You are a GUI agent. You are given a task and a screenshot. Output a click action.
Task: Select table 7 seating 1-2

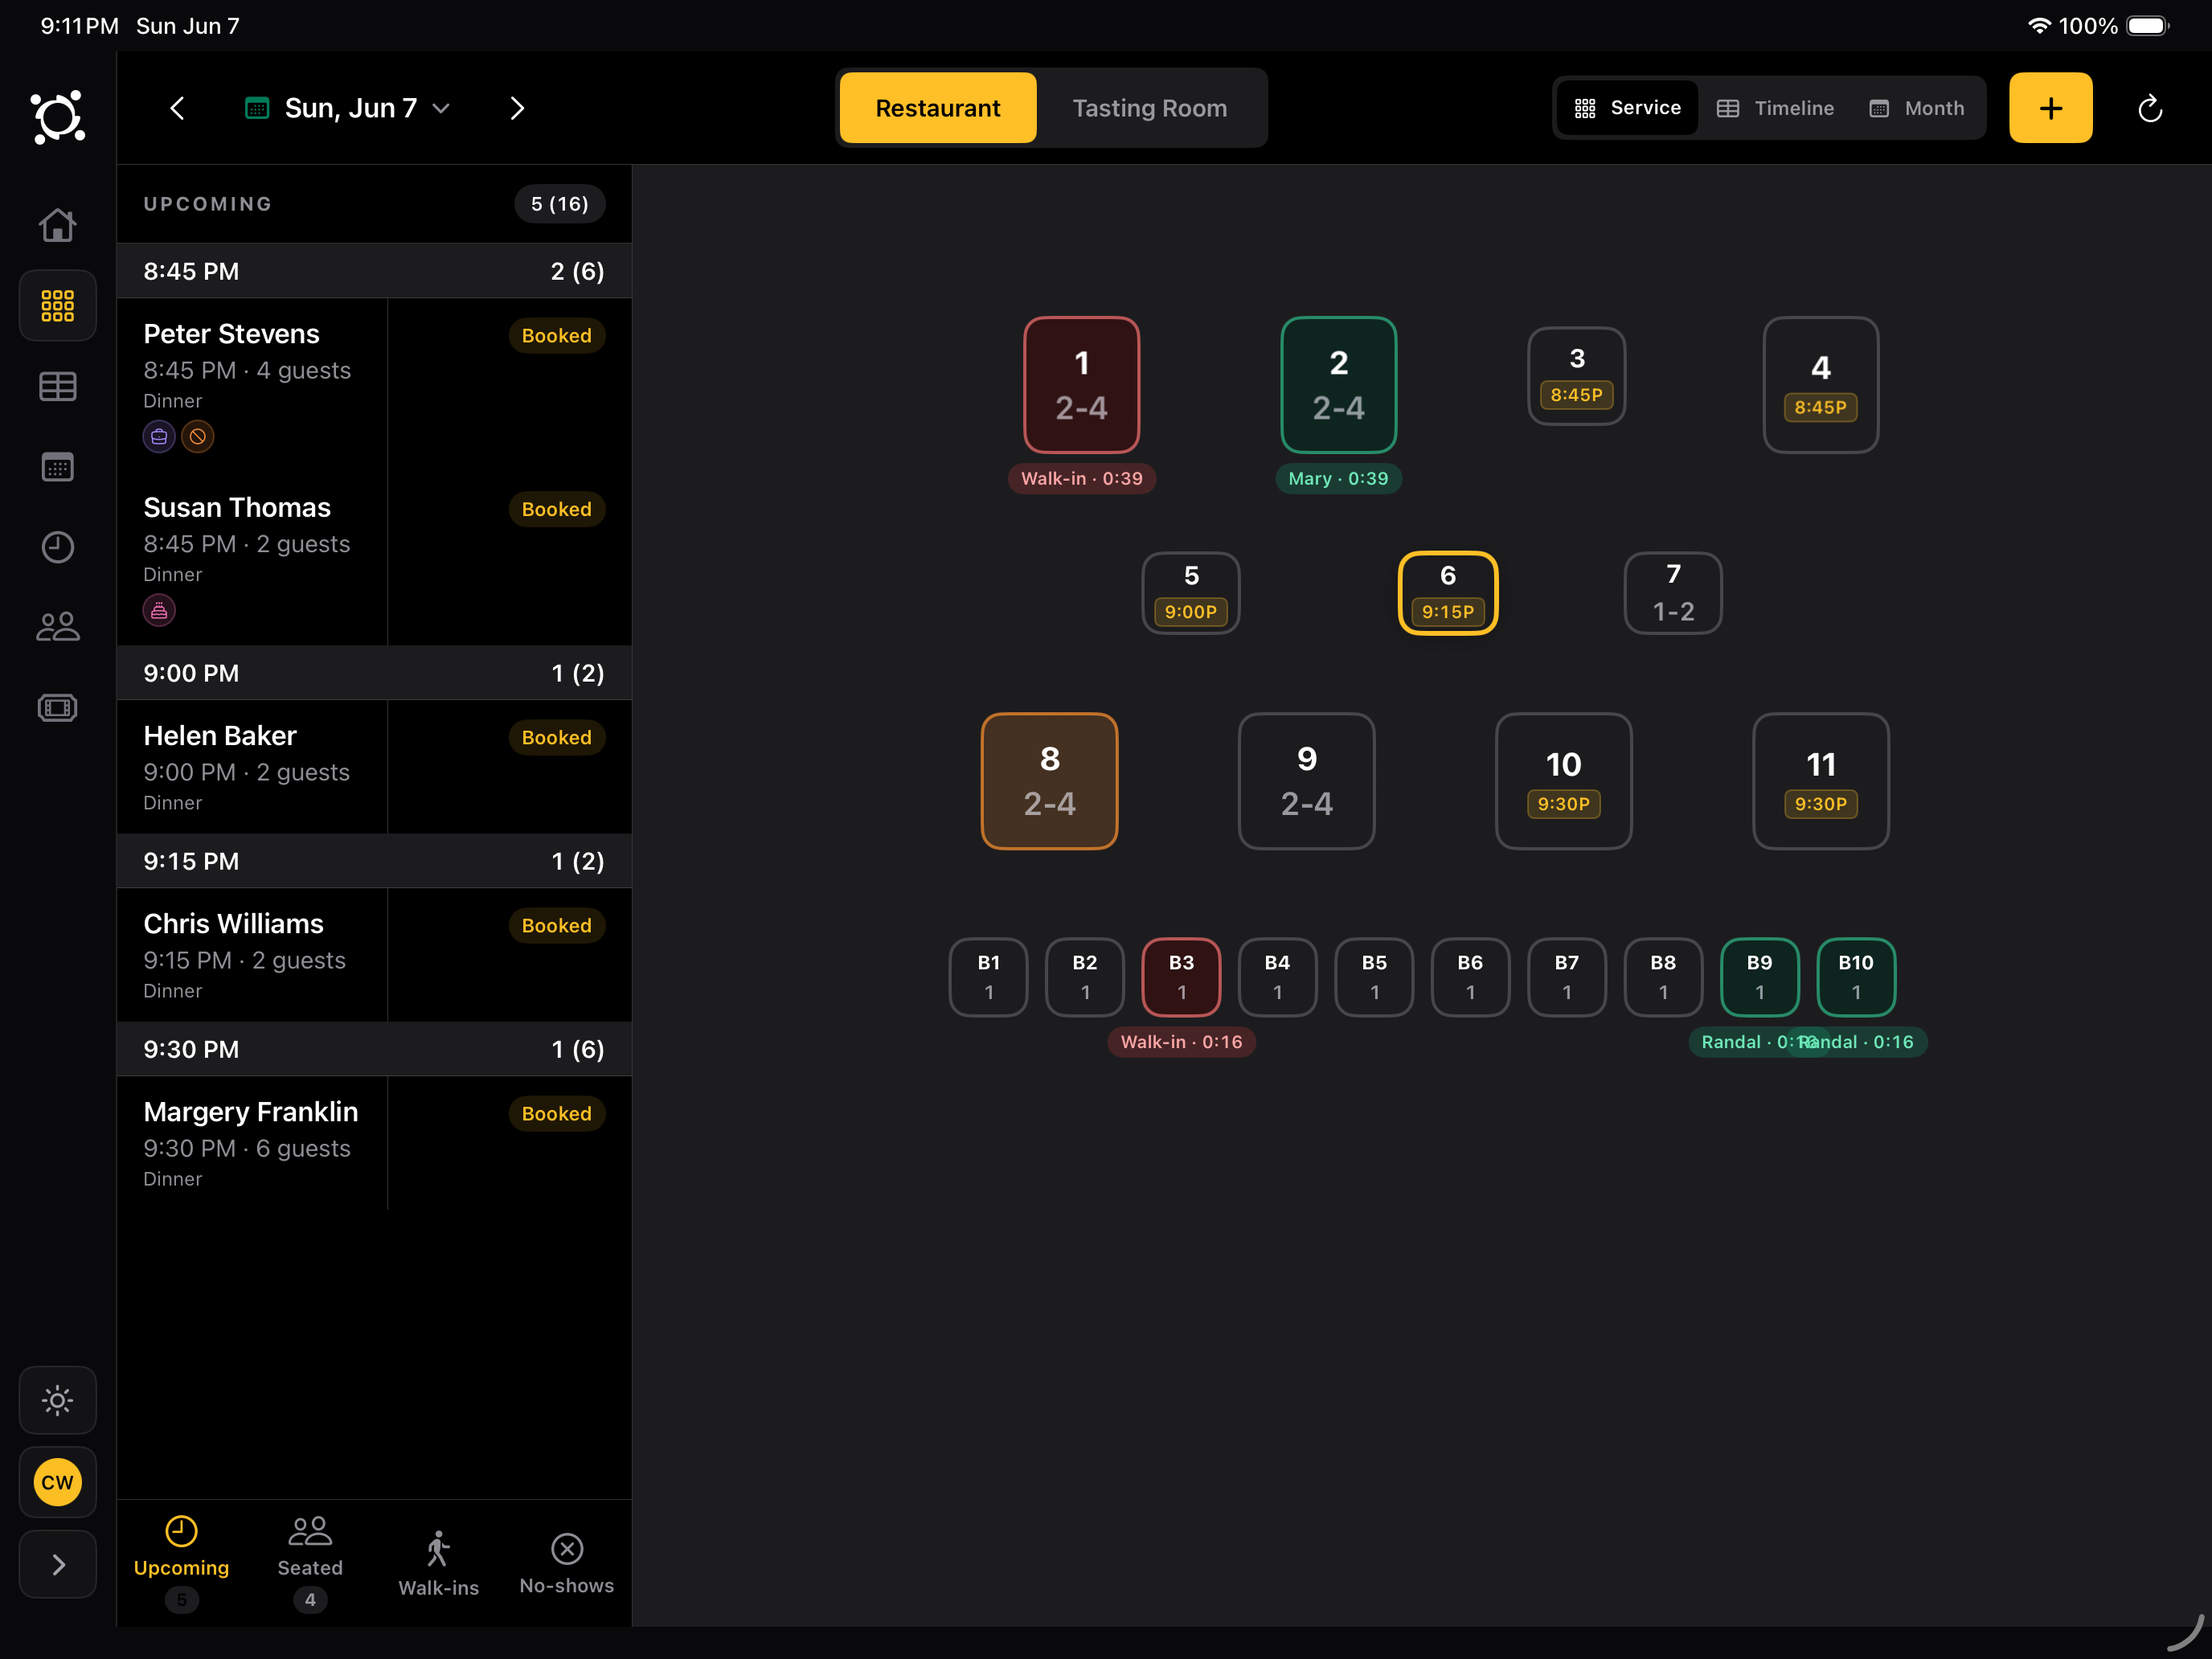[x=1673, y=593]
